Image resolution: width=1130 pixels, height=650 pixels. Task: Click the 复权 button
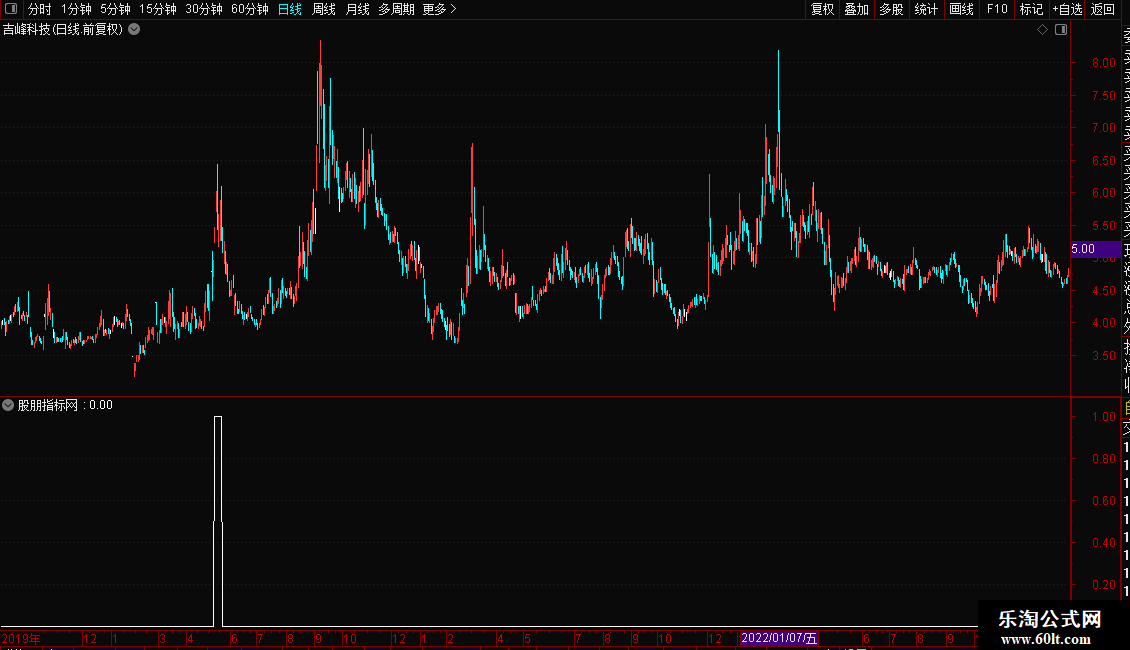coord(822,9)
